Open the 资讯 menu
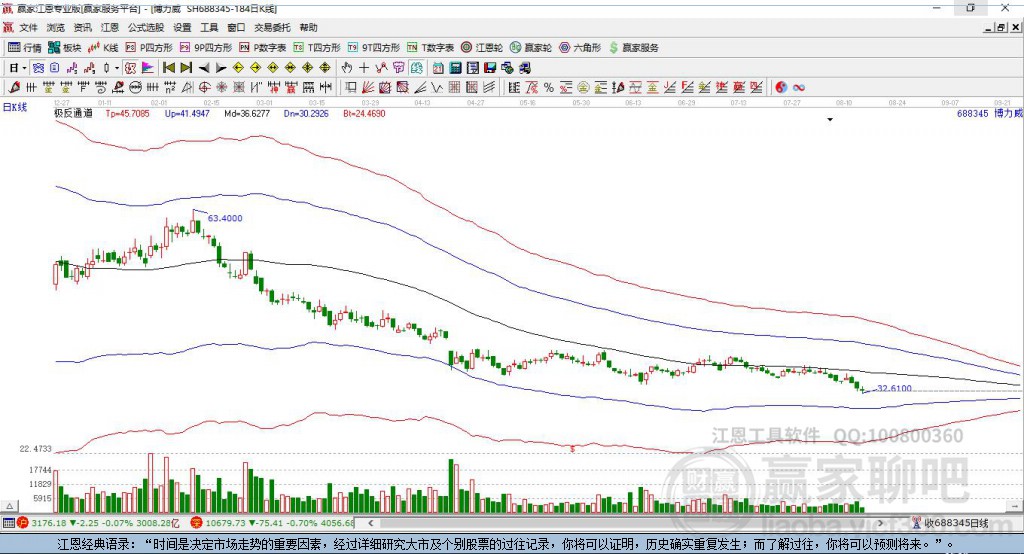Screen dimensions: 1024x554 [82, 27]
